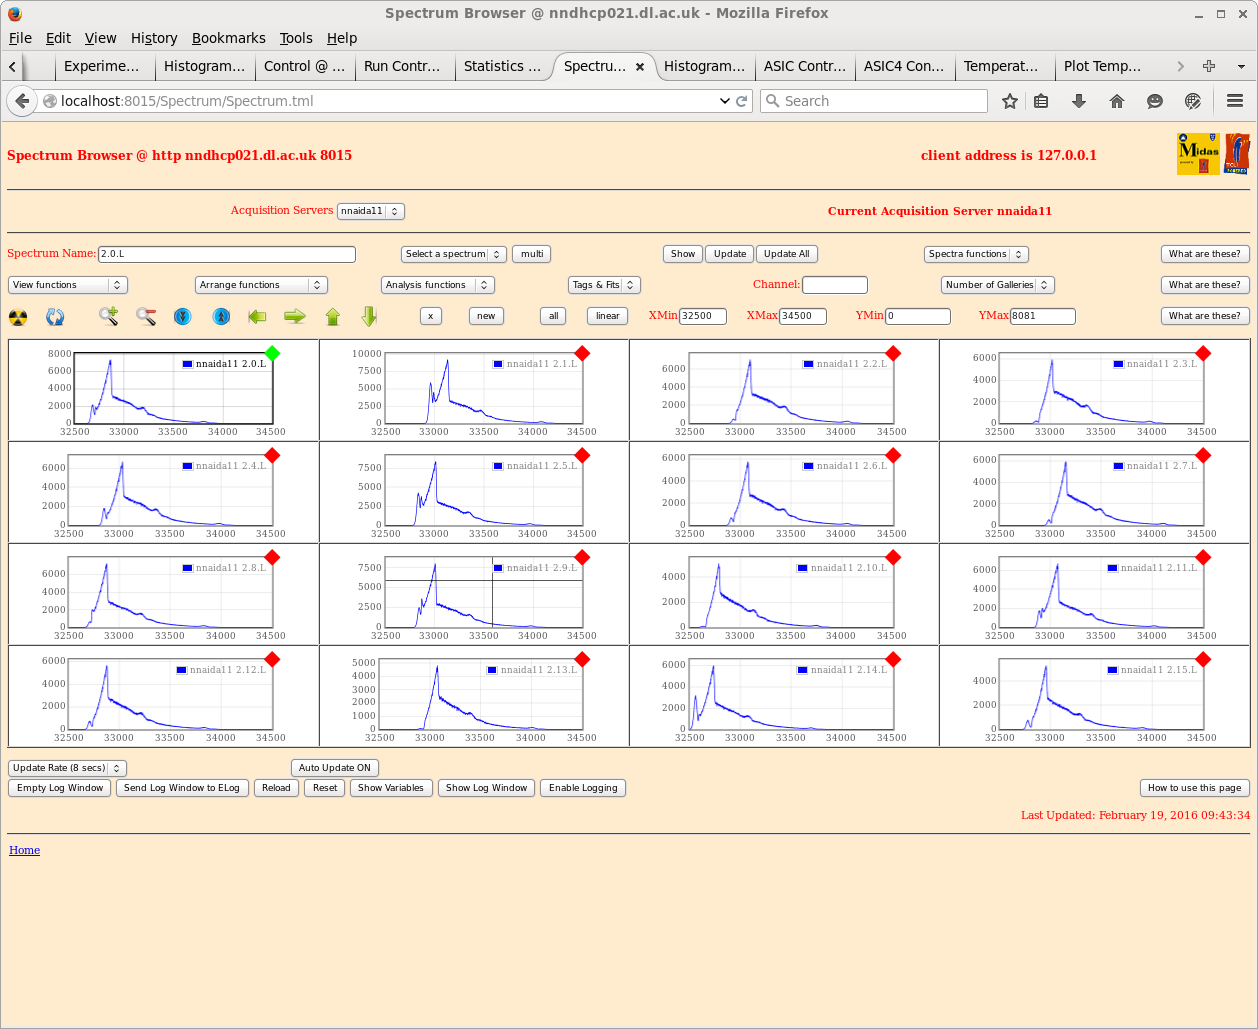Expand the Analysis functions dropdown

pos(437,285)
